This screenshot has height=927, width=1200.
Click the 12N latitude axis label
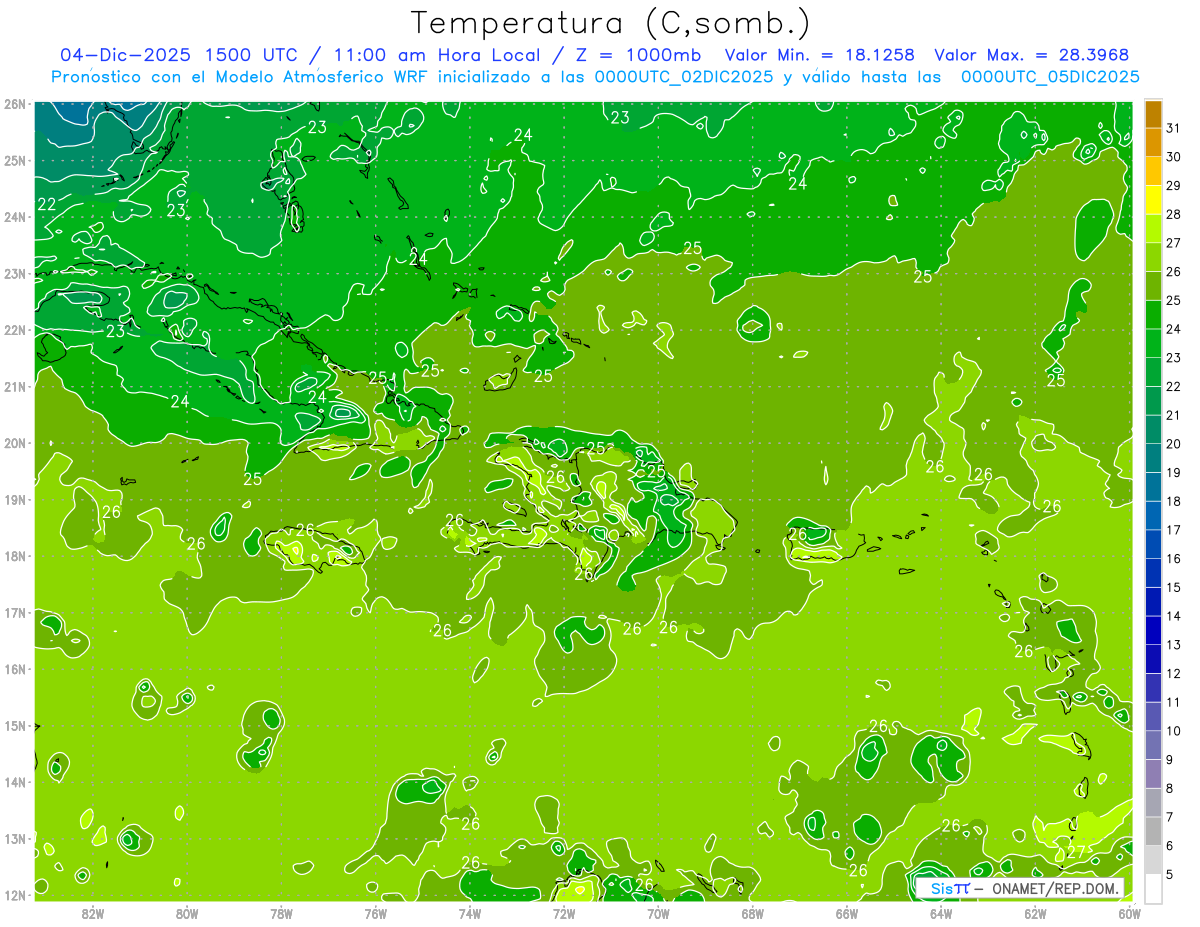click(14, 895)
